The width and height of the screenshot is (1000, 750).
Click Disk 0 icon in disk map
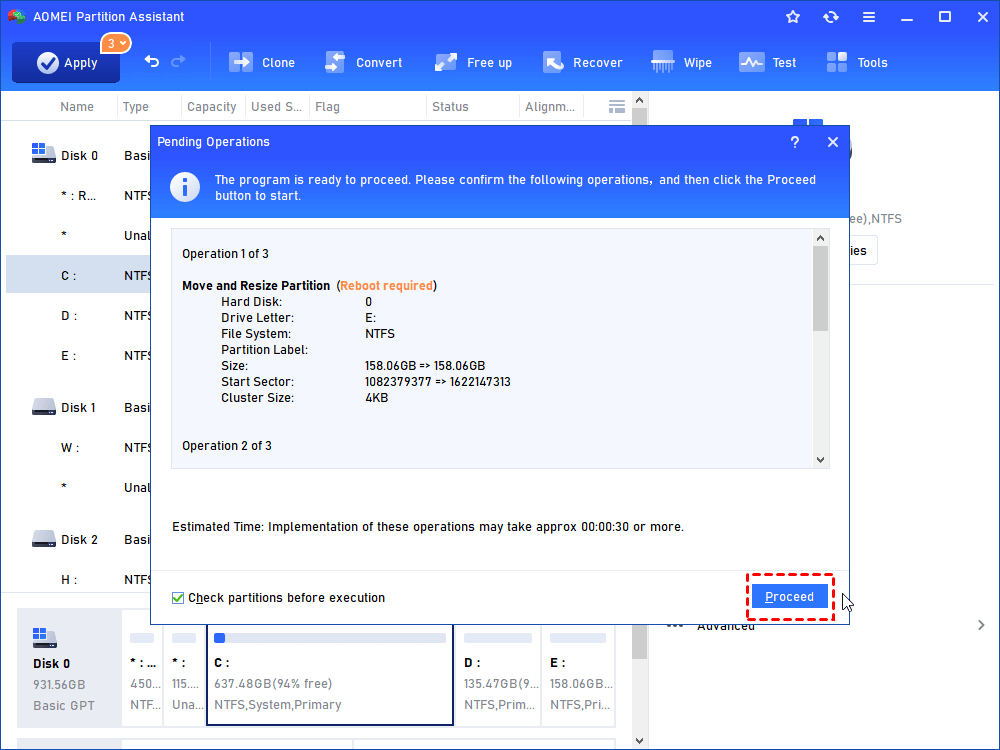click(44, 637)
